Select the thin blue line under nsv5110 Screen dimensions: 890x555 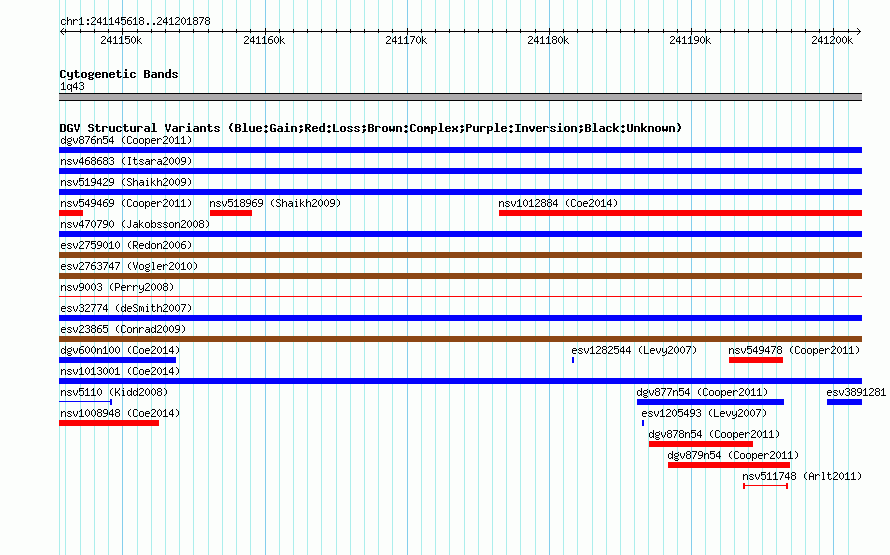85,402
